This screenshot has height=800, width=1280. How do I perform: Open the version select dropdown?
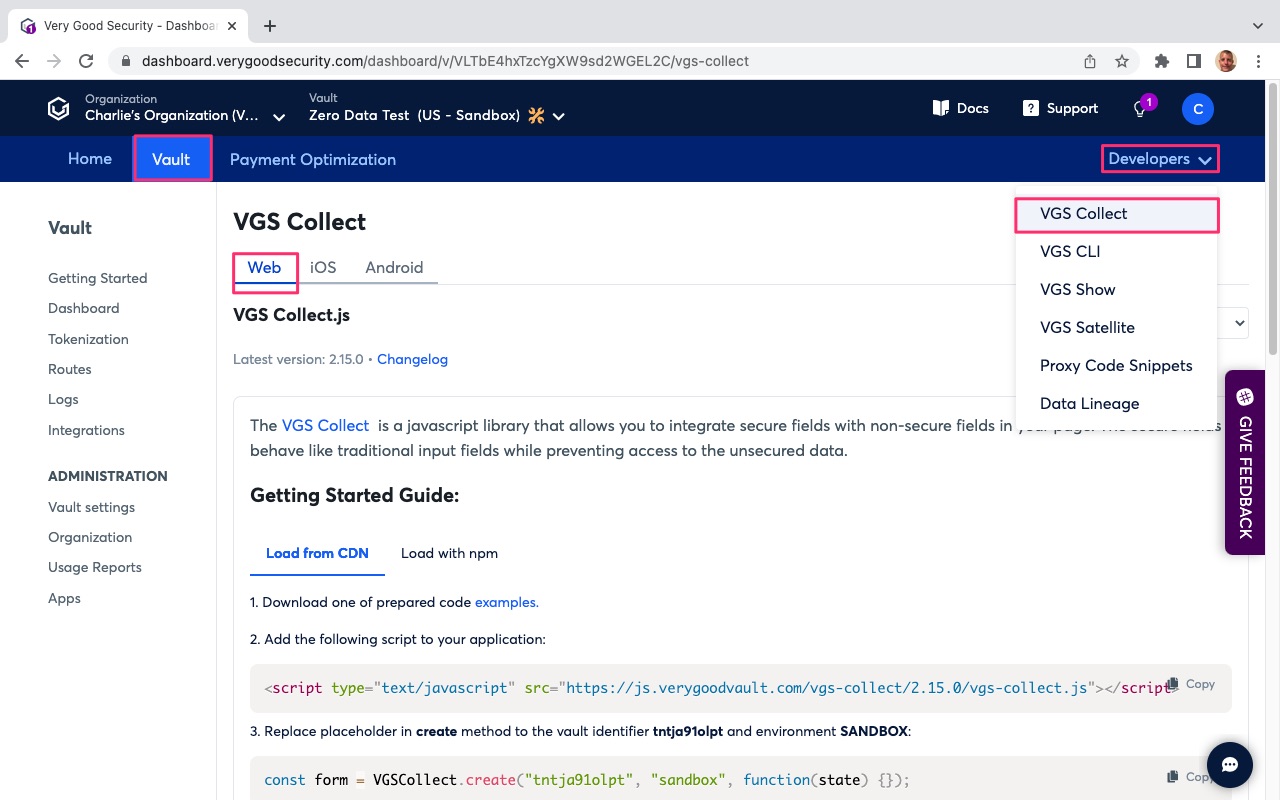1238,322
